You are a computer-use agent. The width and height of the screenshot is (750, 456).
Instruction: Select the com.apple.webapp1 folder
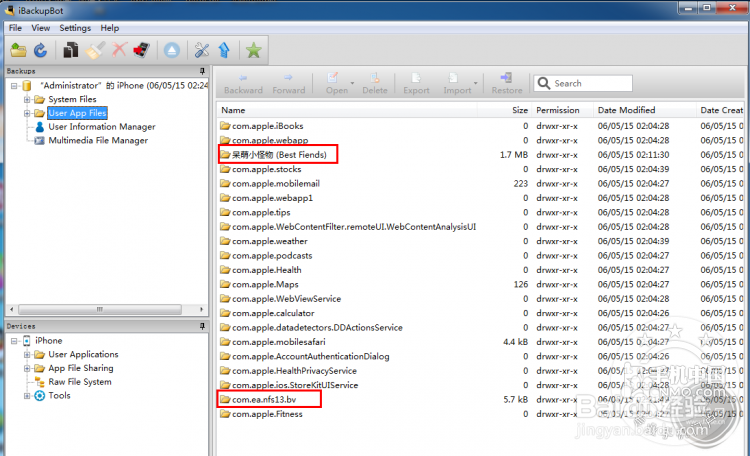coord(272,198)
